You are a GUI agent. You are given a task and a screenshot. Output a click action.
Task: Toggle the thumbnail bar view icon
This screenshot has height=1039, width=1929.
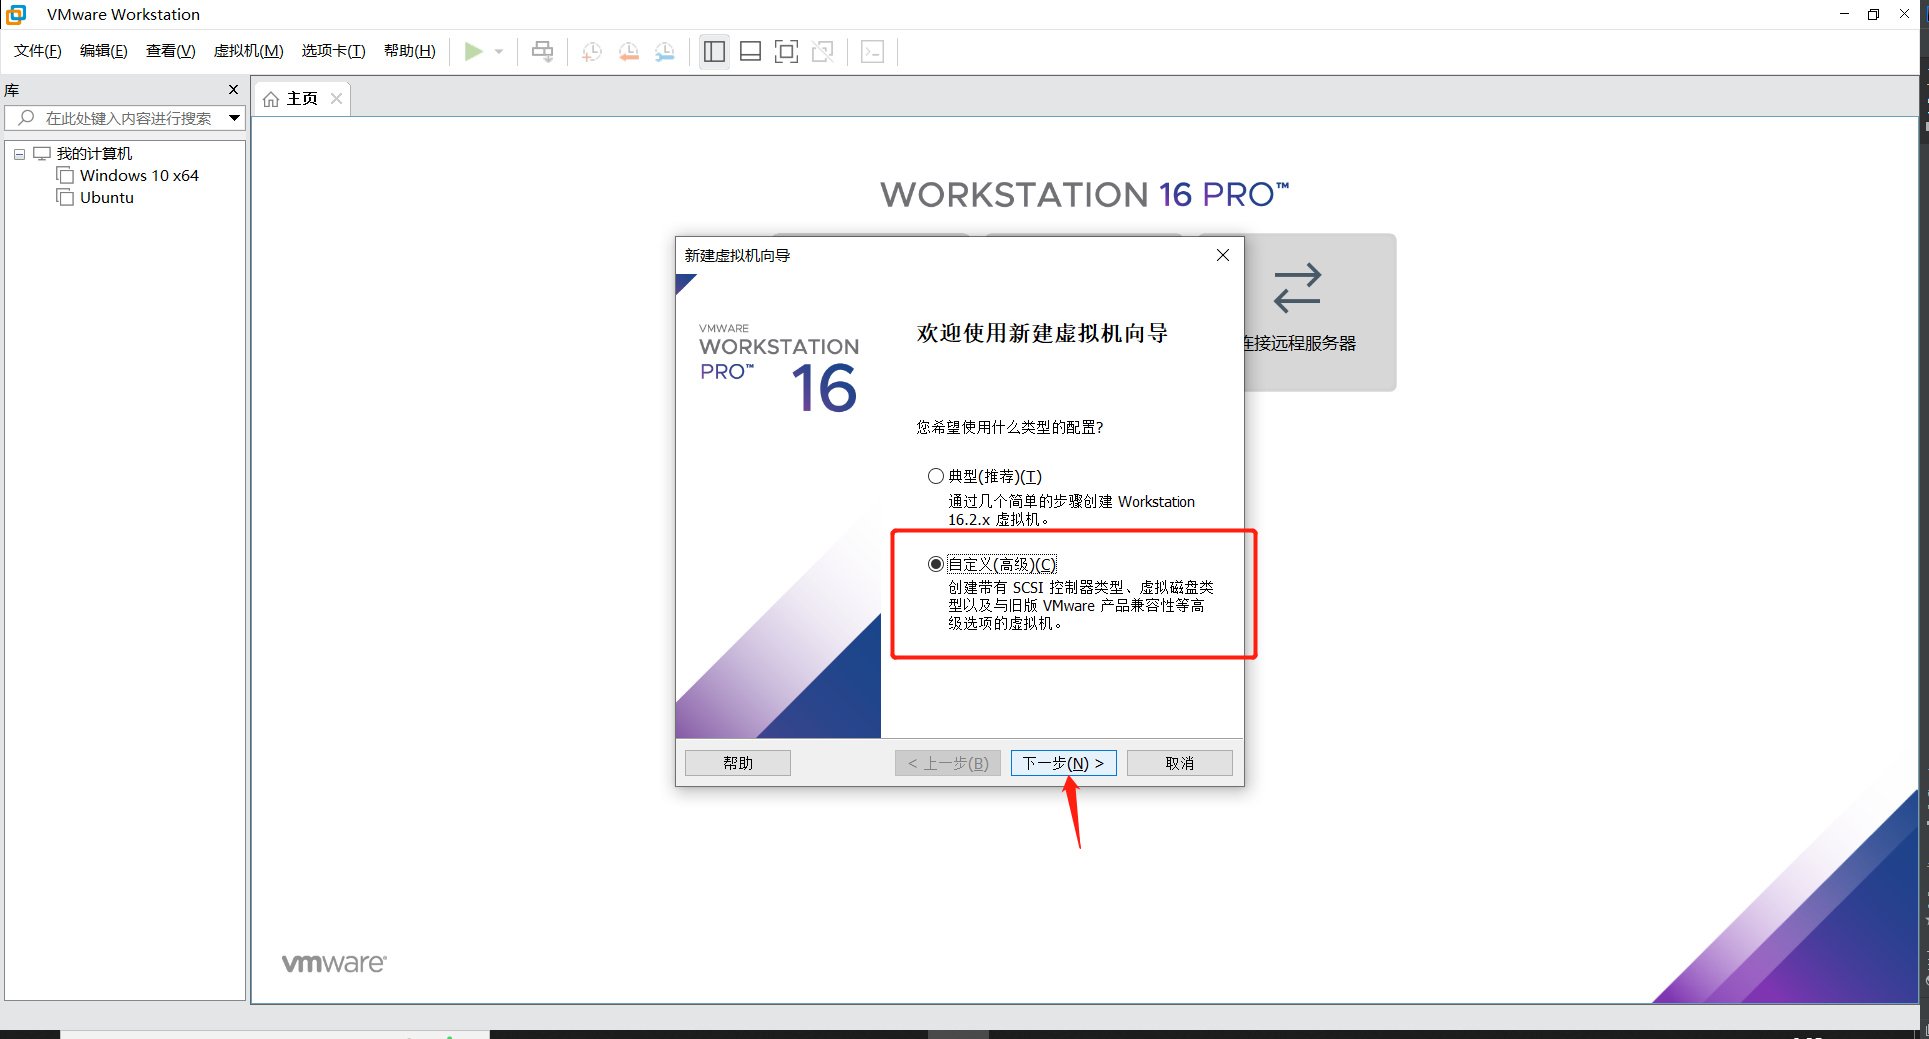click(750, 51)
